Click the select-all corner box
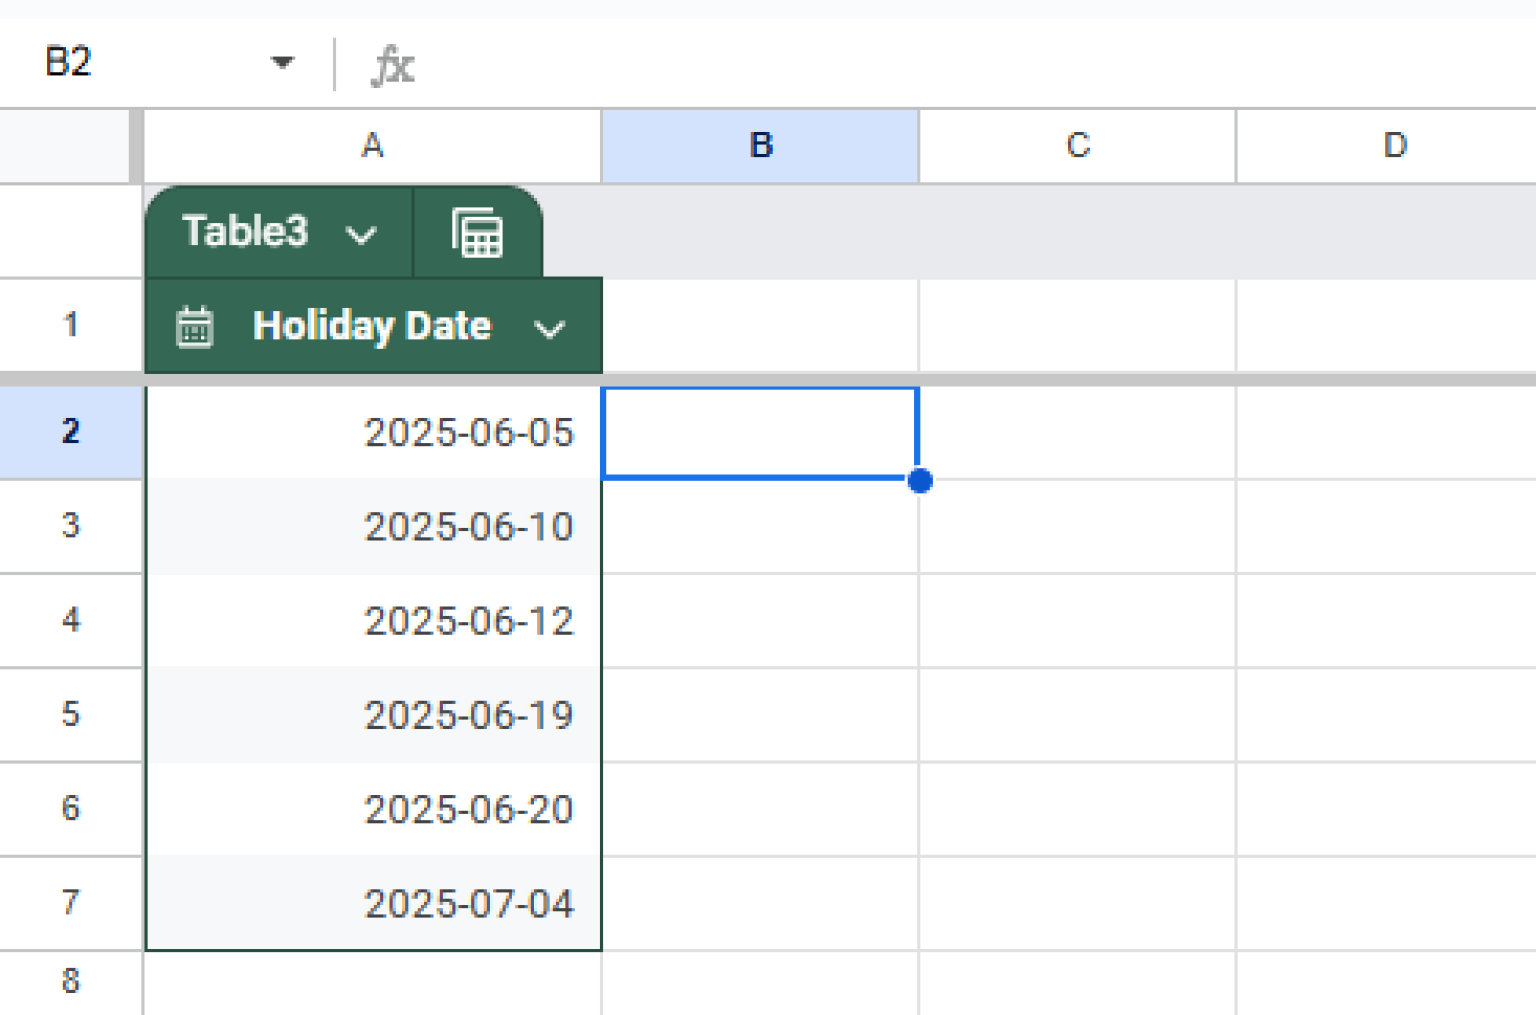The width and height of the screenshot is (1536, 1015). (x=65, y=146)
